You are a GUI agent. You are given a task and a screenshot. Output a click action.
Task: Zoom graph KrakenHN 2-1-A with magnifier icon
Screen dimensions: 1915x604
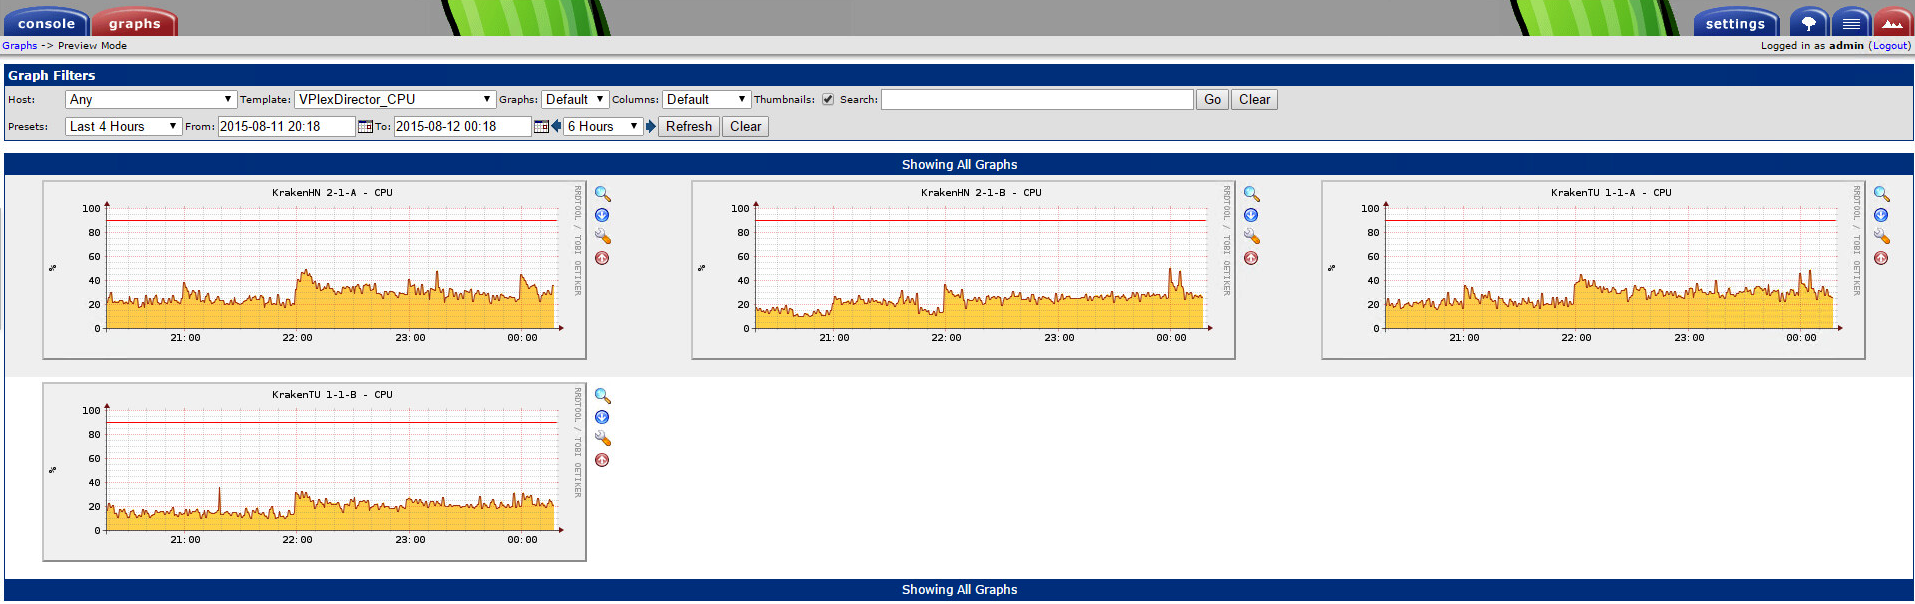(x=602, y=194)
